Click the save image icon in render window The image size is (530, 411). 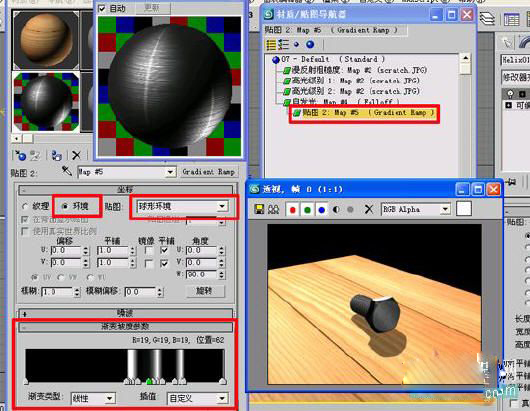tap(259, 209)
